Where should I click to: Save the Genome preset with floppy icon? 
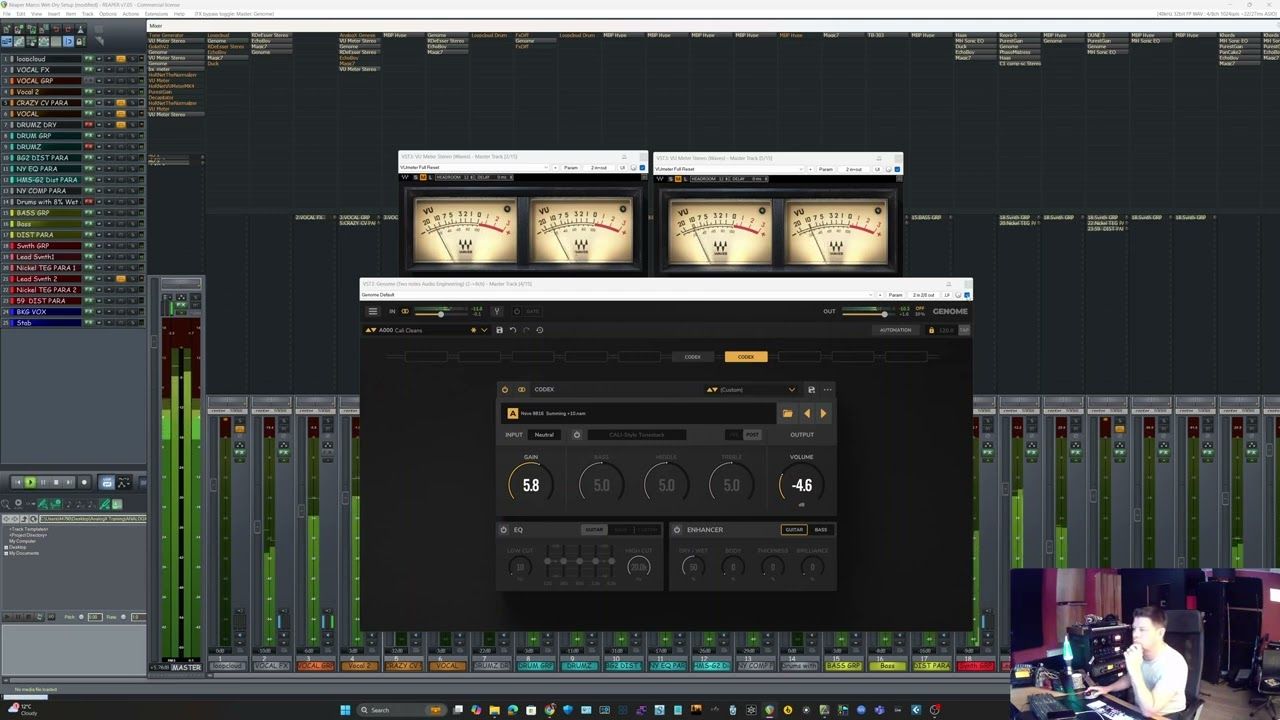pyautogui.click(x=499, y=330)
